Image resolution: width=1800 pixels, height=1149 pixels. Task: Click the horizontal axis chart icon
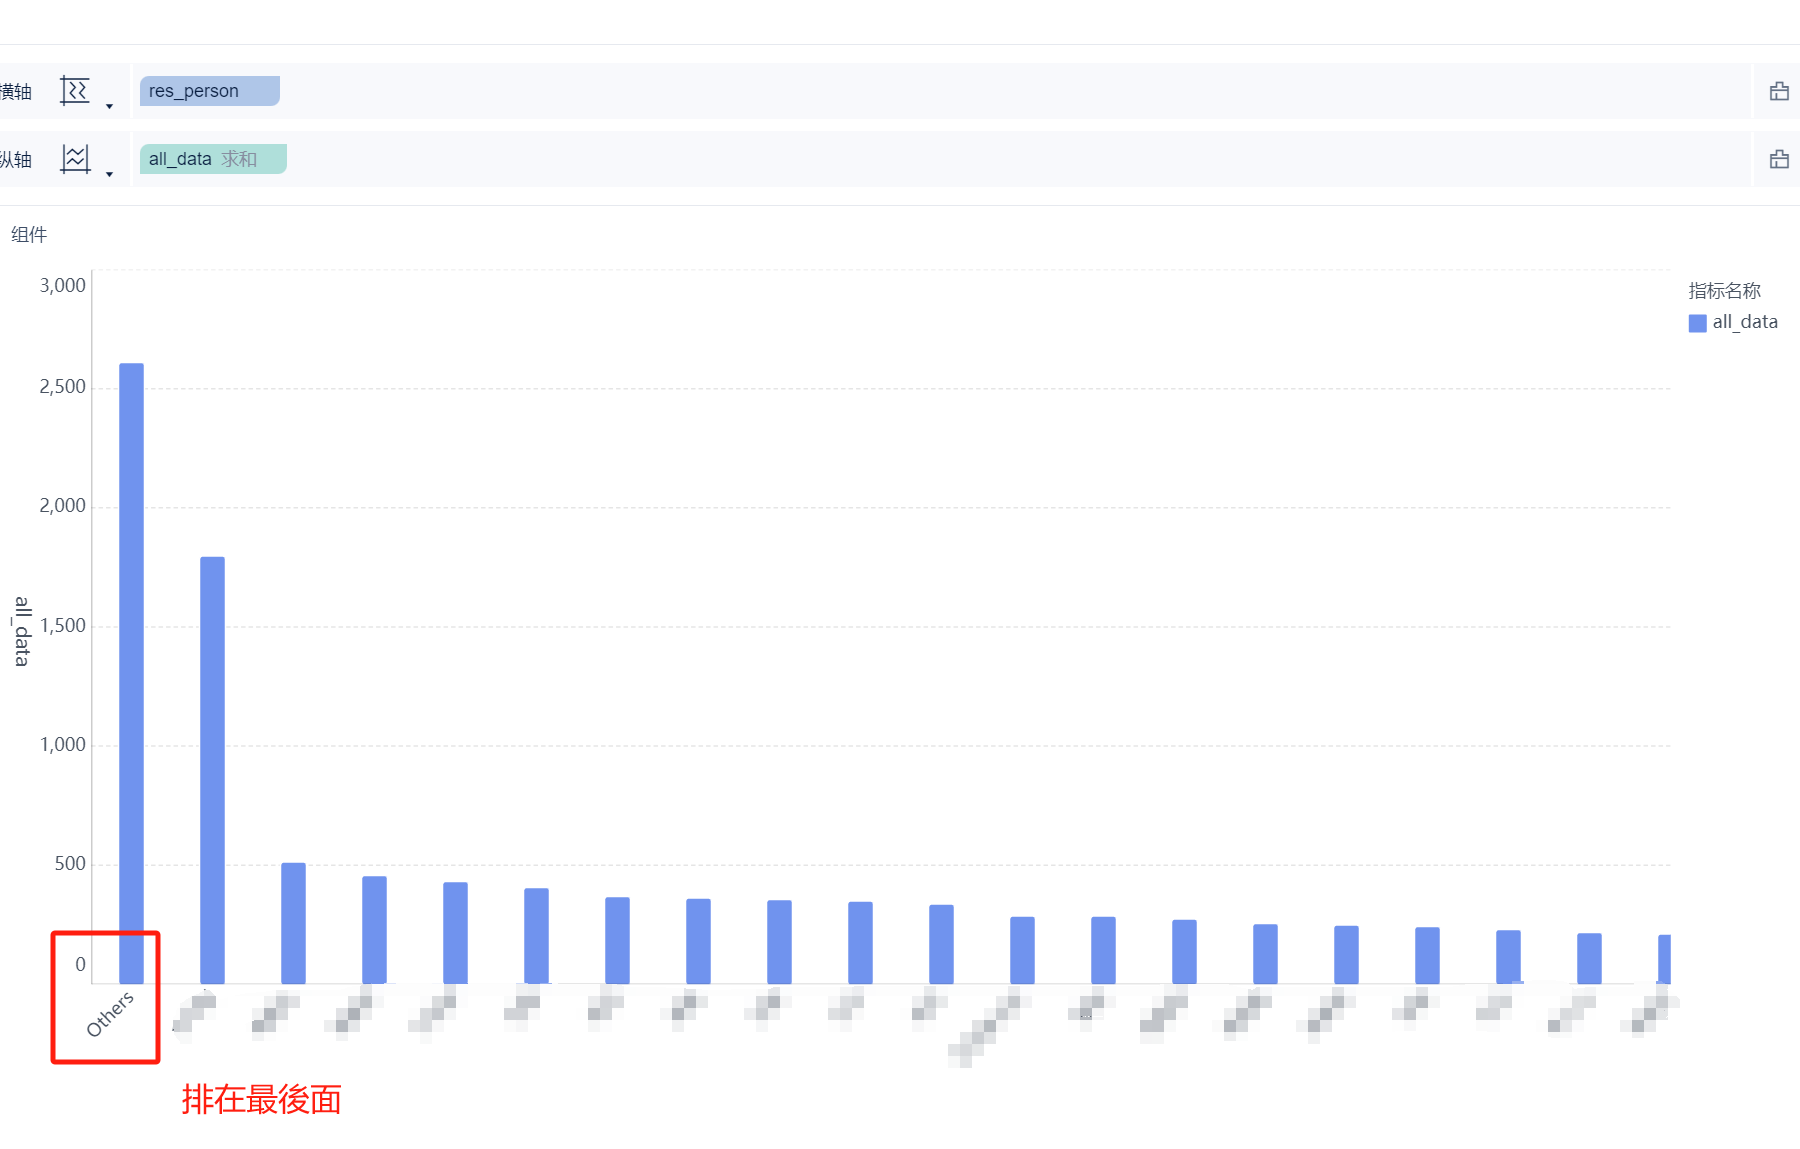coord(75,91)
